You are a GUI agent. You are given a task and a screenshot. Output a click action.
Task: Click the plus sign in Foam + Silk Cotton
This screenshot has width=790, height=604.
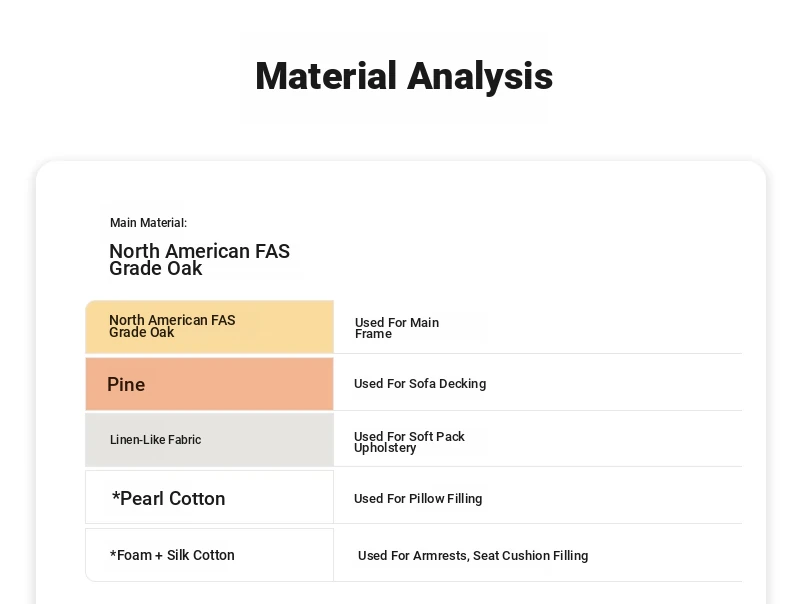coord(159,556)
